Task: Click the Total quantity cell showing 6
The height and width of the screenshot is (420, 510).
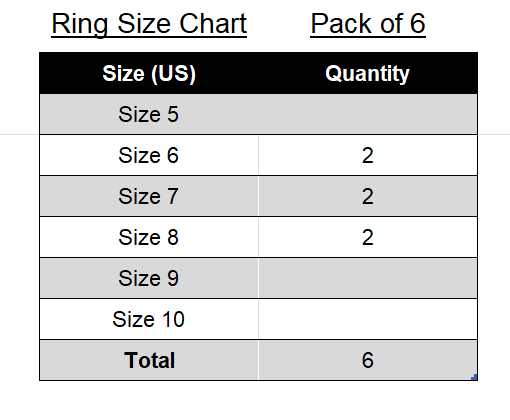Action: point(368,360)
